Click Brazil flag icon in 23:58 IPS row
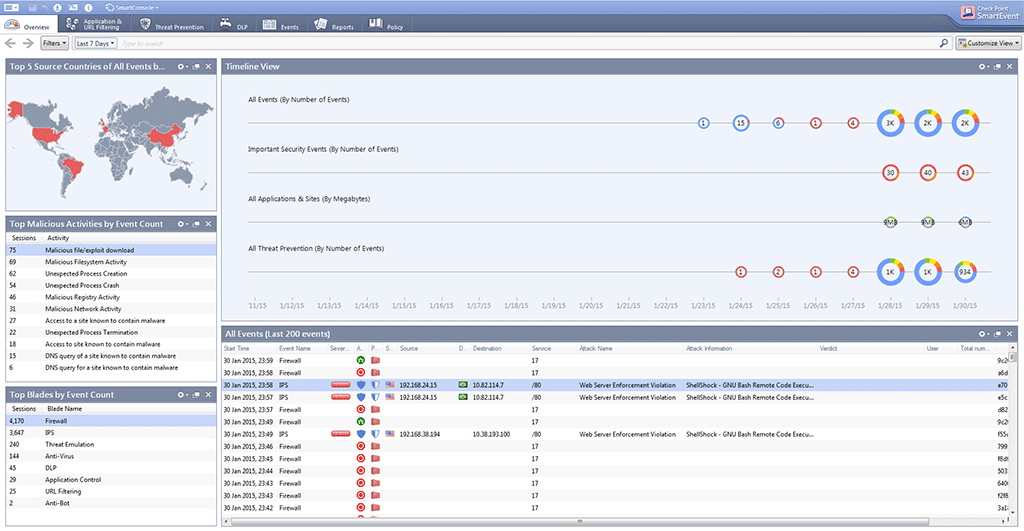Image resolution: width=1024 pixels, height=531 pixels. point(463,385)
